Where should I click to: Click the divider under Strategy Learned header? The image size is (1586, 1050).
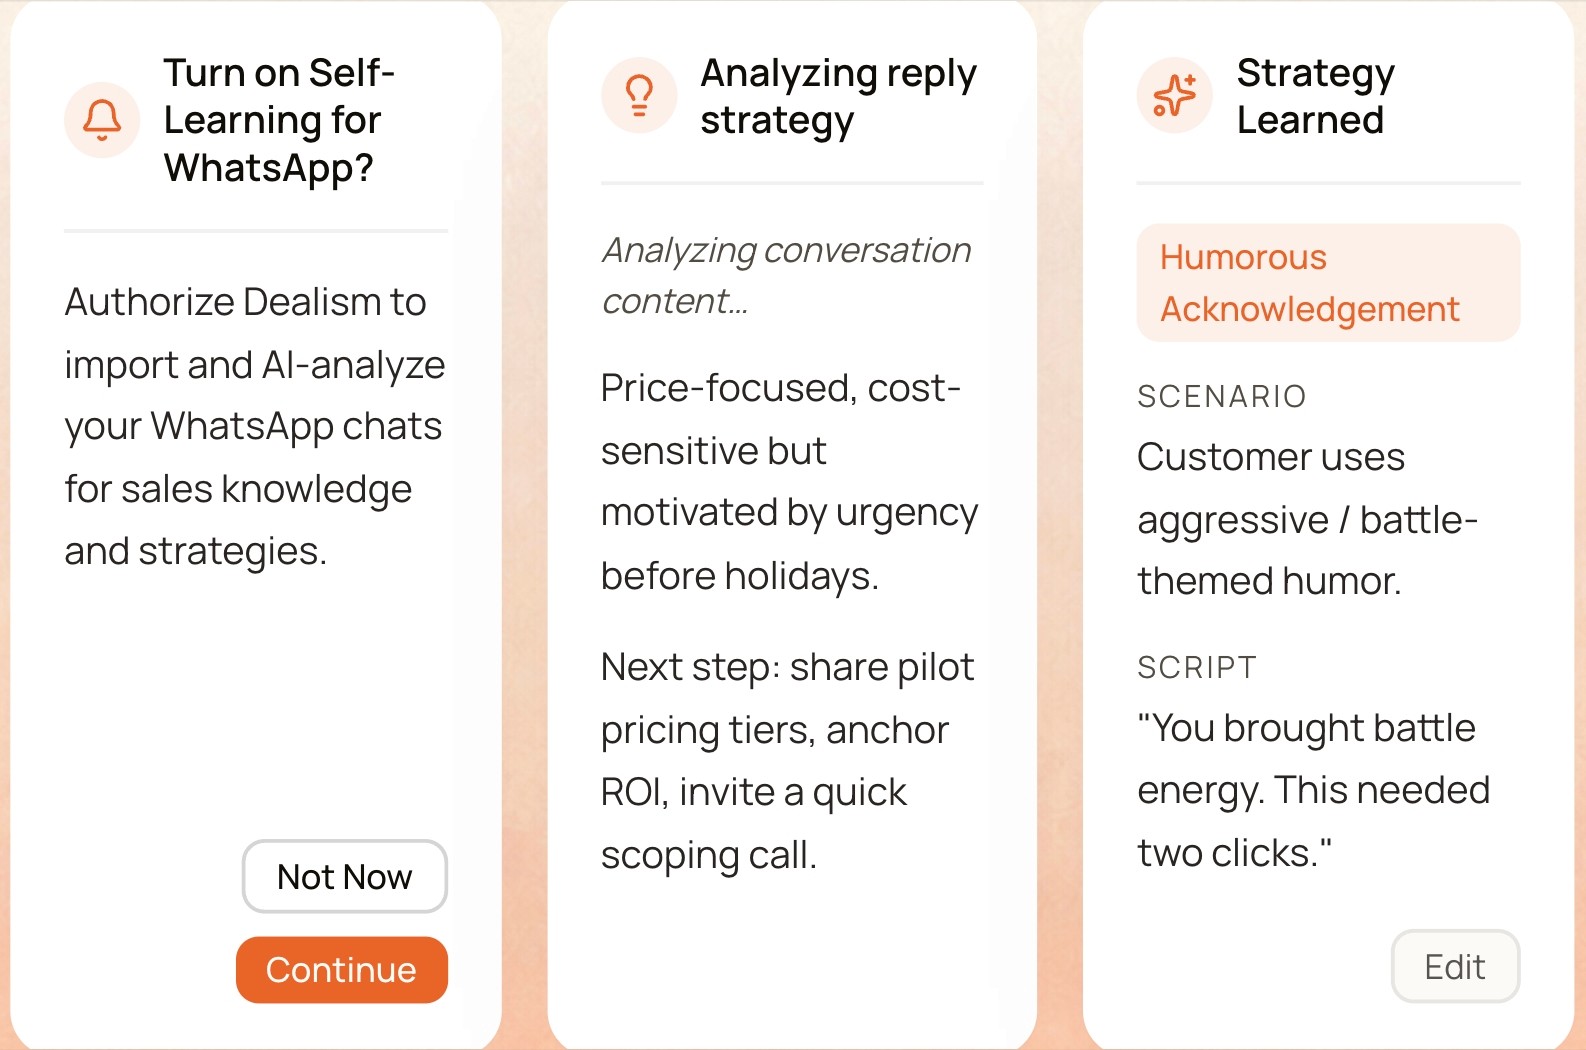[1328, 183]
